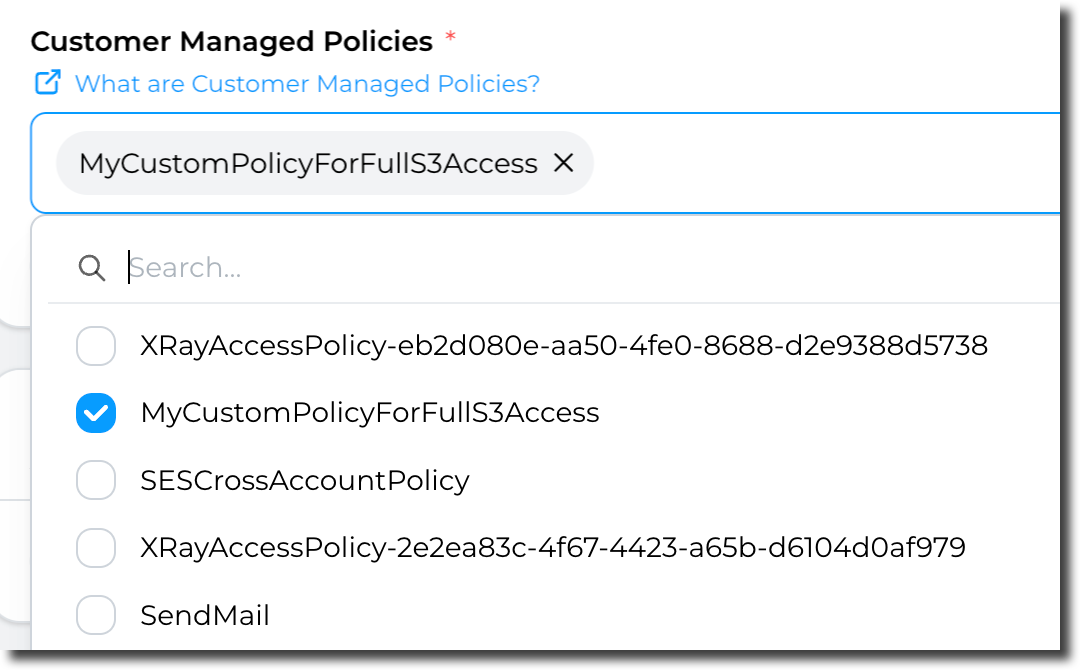Uncheck the MyCustomPolicyForFullS3Access checkbox
This screenshot has height=670, width=1080.
pos(96,413)
